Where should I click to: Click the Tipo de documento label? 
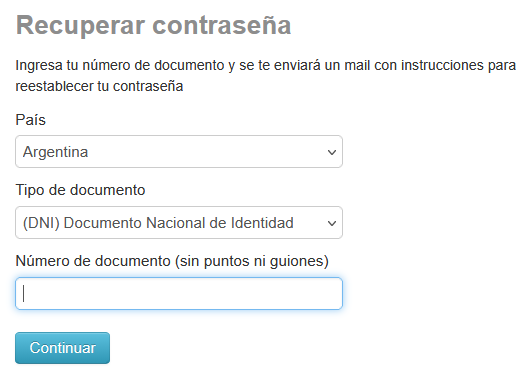coord(80,190)
